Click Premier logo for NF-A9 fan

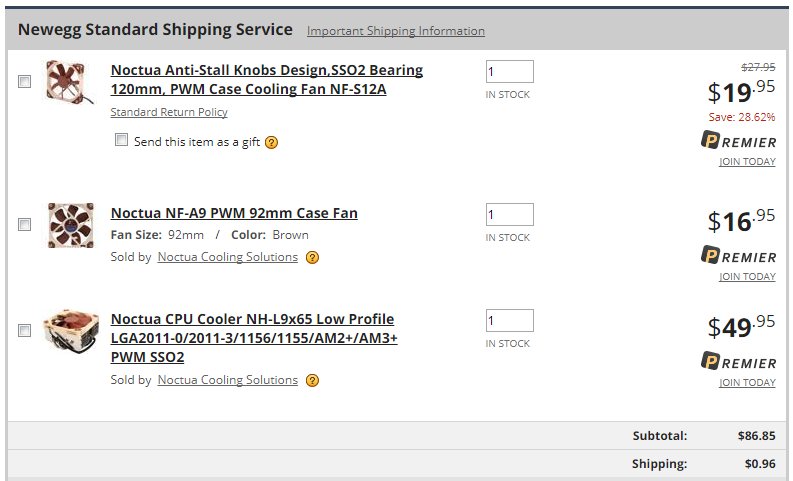739,256
